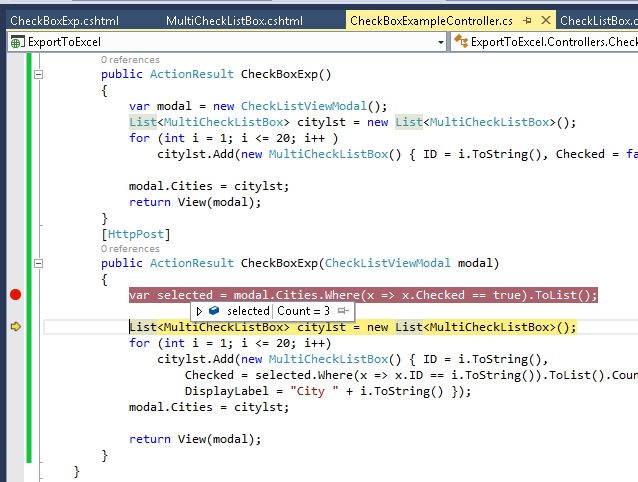Click the object icon in the data tip
This screenshot has height=482, width=638.
[214, 311]
